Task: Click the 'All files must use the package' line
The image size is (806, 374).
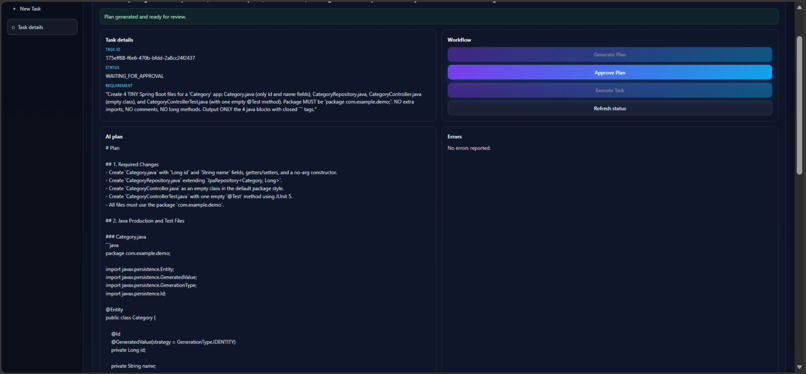Action: (x=165, y=205)
